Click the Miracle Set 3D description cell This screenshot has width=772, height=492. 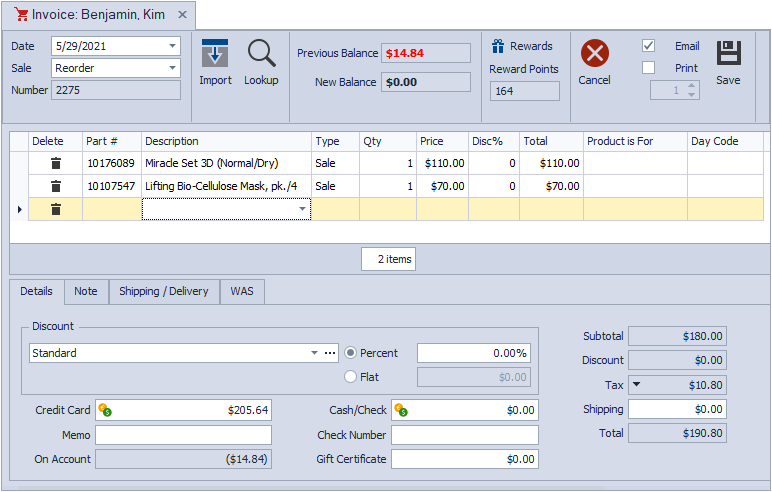[x=226, y=163]
